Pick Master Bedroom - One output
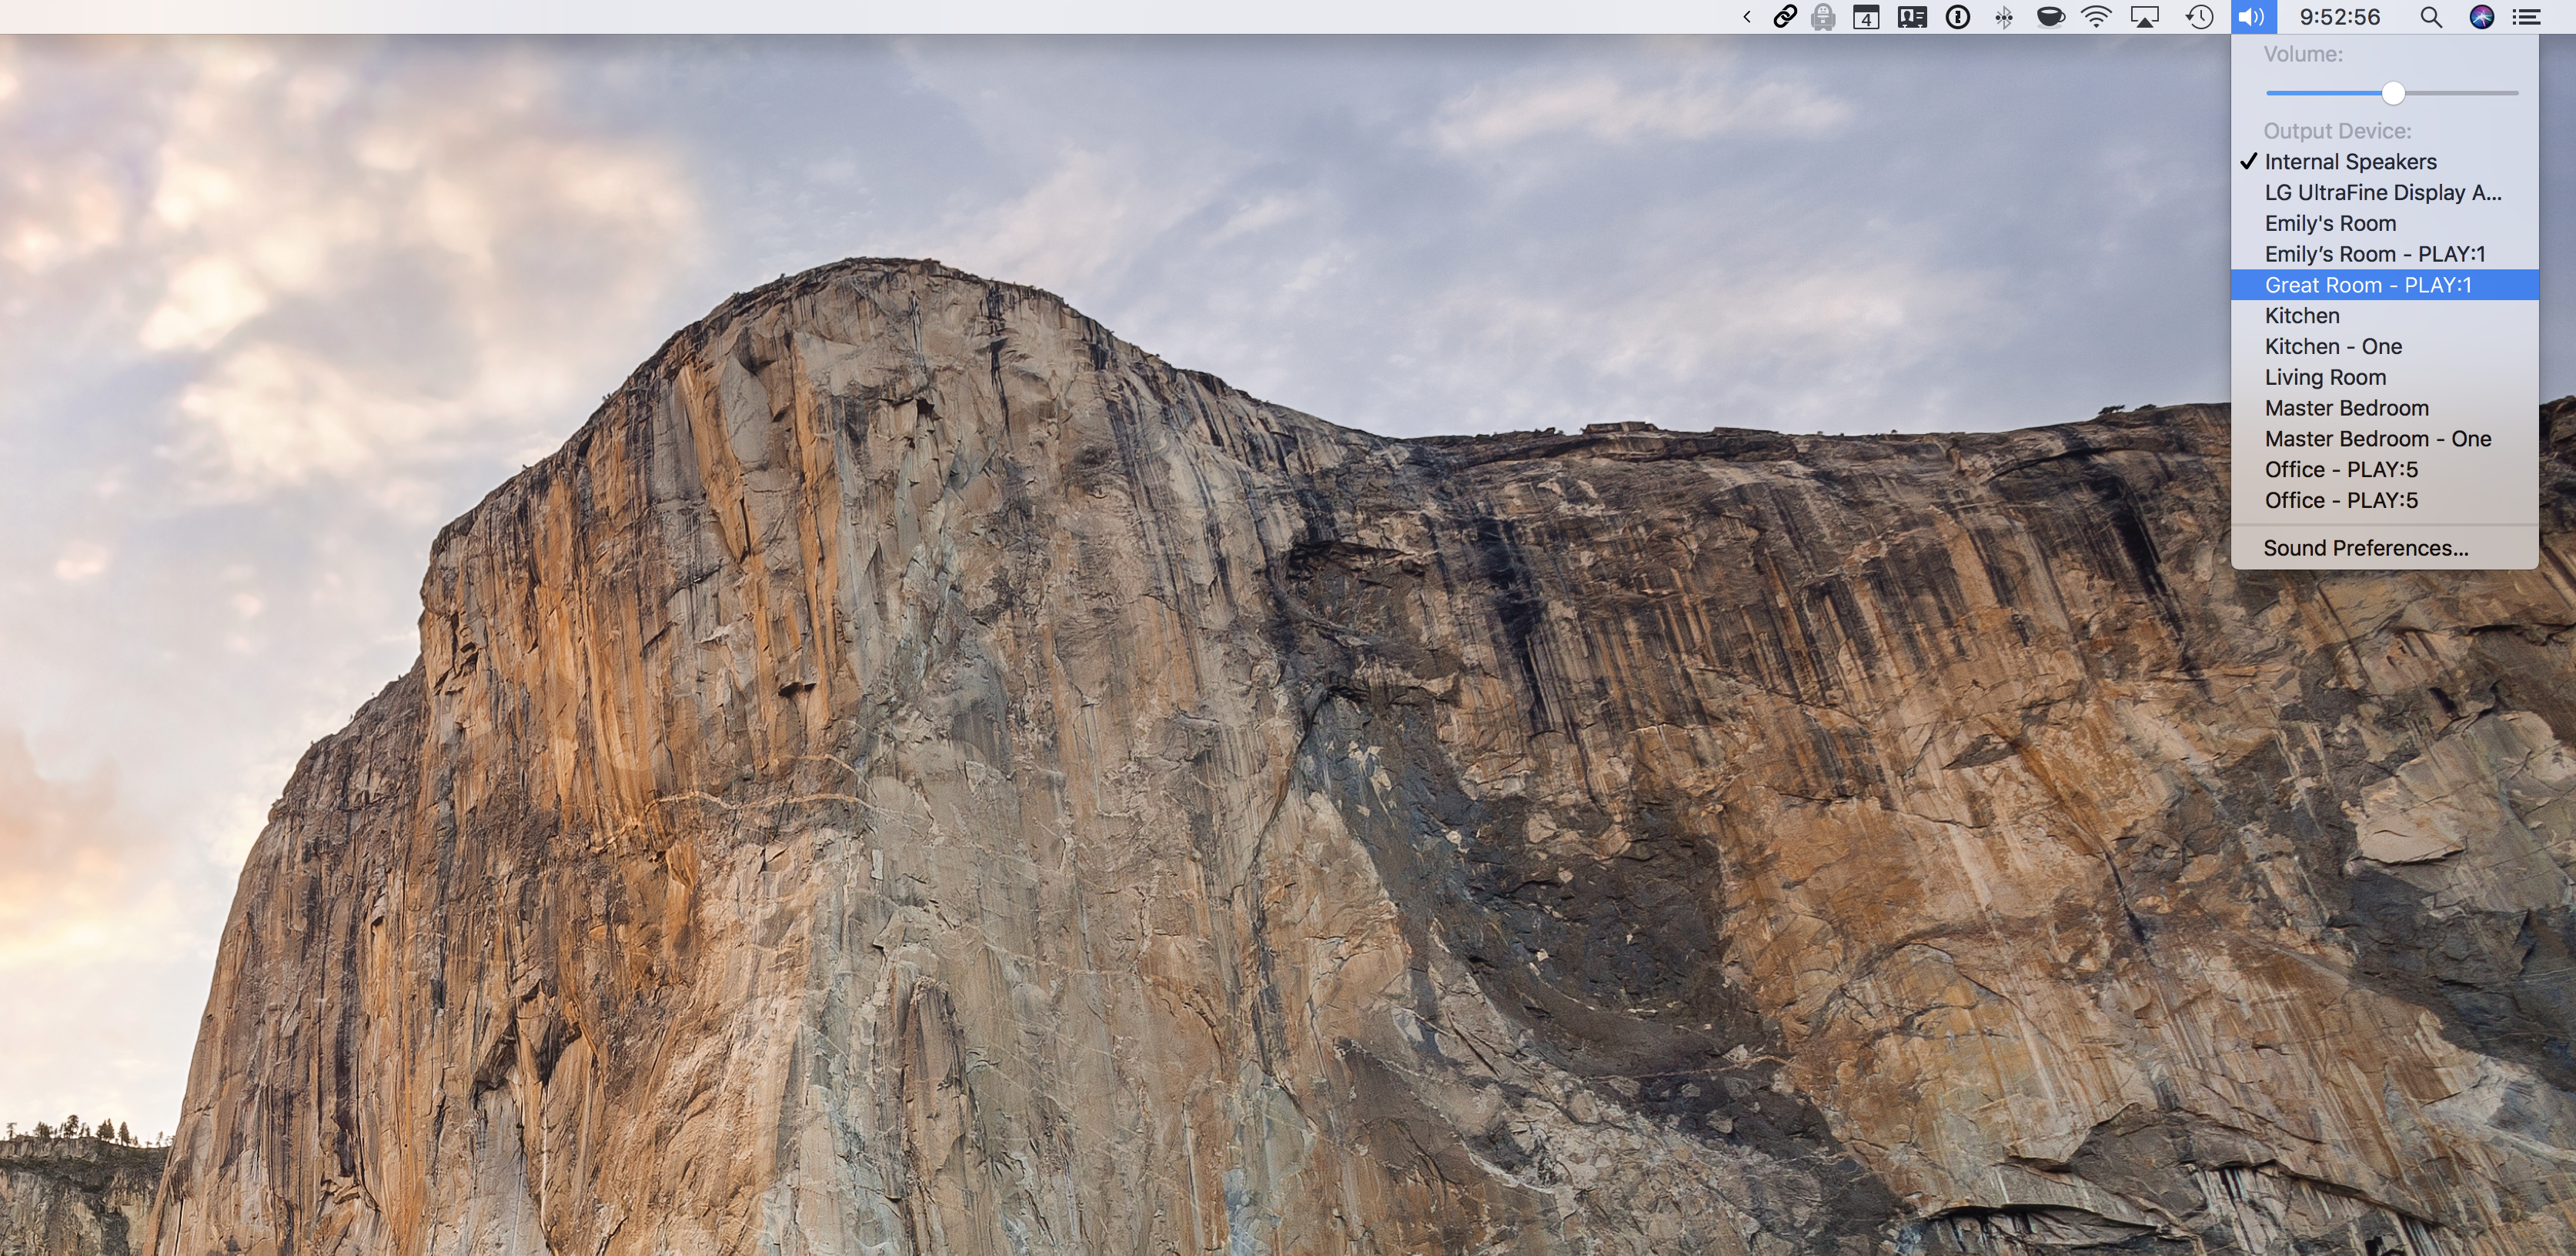 coord(2377,439)
